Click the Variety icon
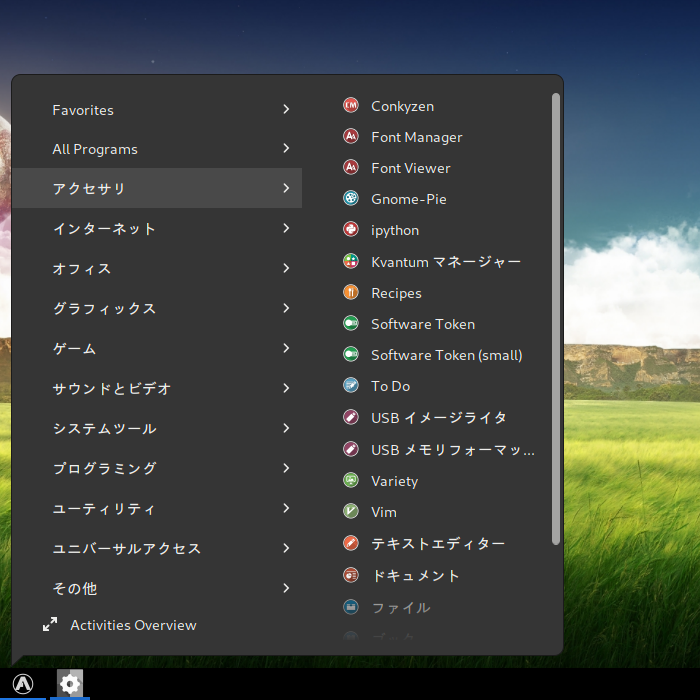700x700 pixels. [x=351, y=480]
